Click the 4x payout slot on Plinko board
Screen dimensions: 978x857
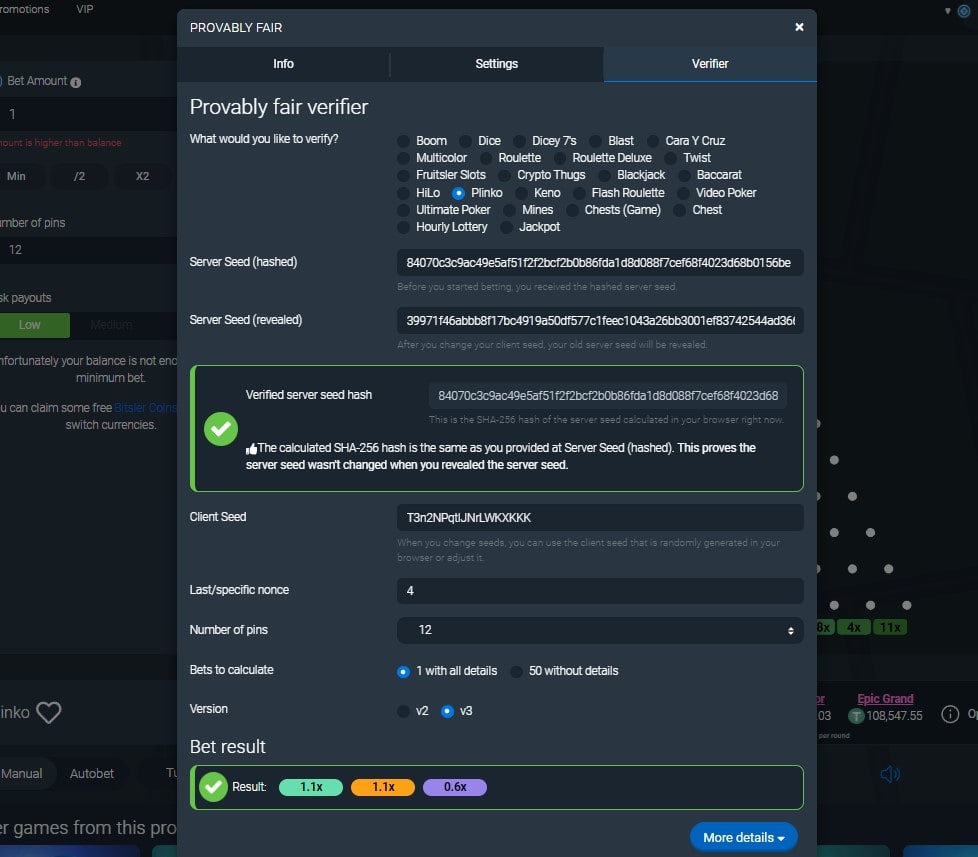pos(854,627)
